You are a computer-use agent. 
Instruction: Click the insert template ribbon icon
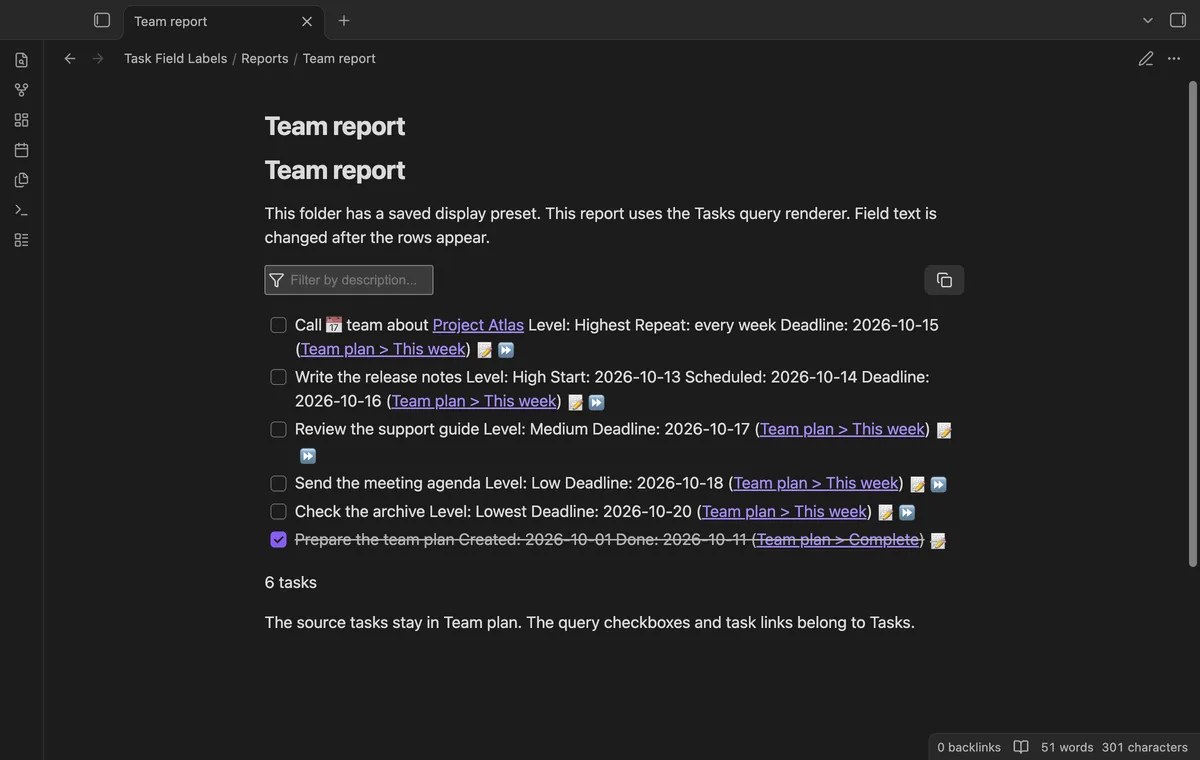21,180
